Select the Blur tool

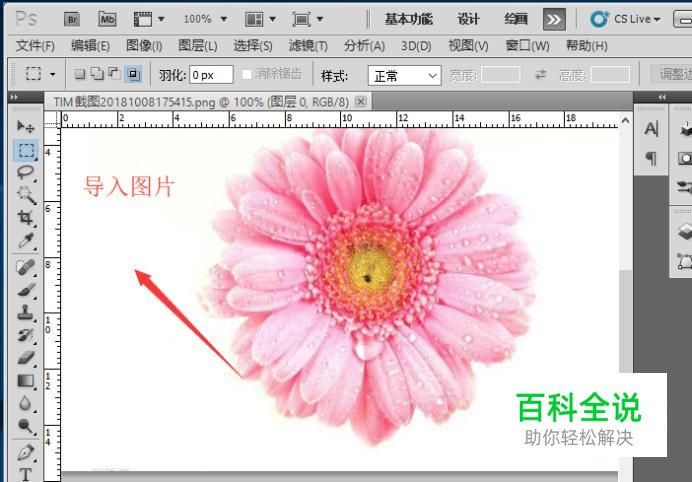(x=26, y=403)
